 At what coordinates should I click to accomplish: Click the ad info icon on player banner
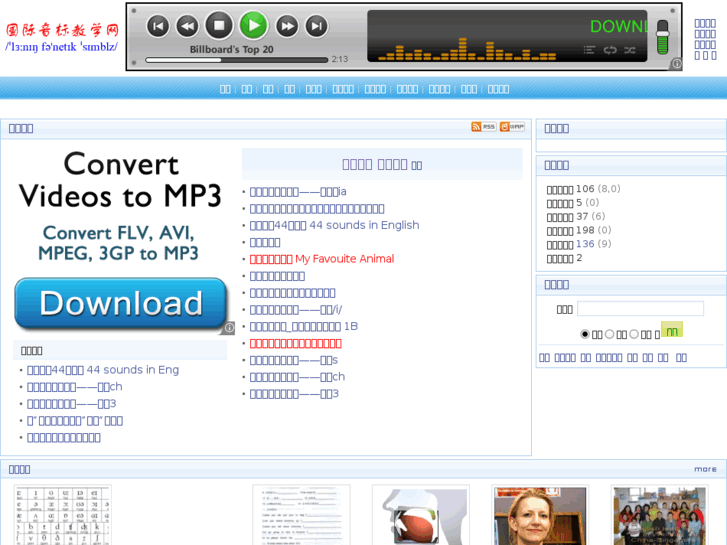676,64
